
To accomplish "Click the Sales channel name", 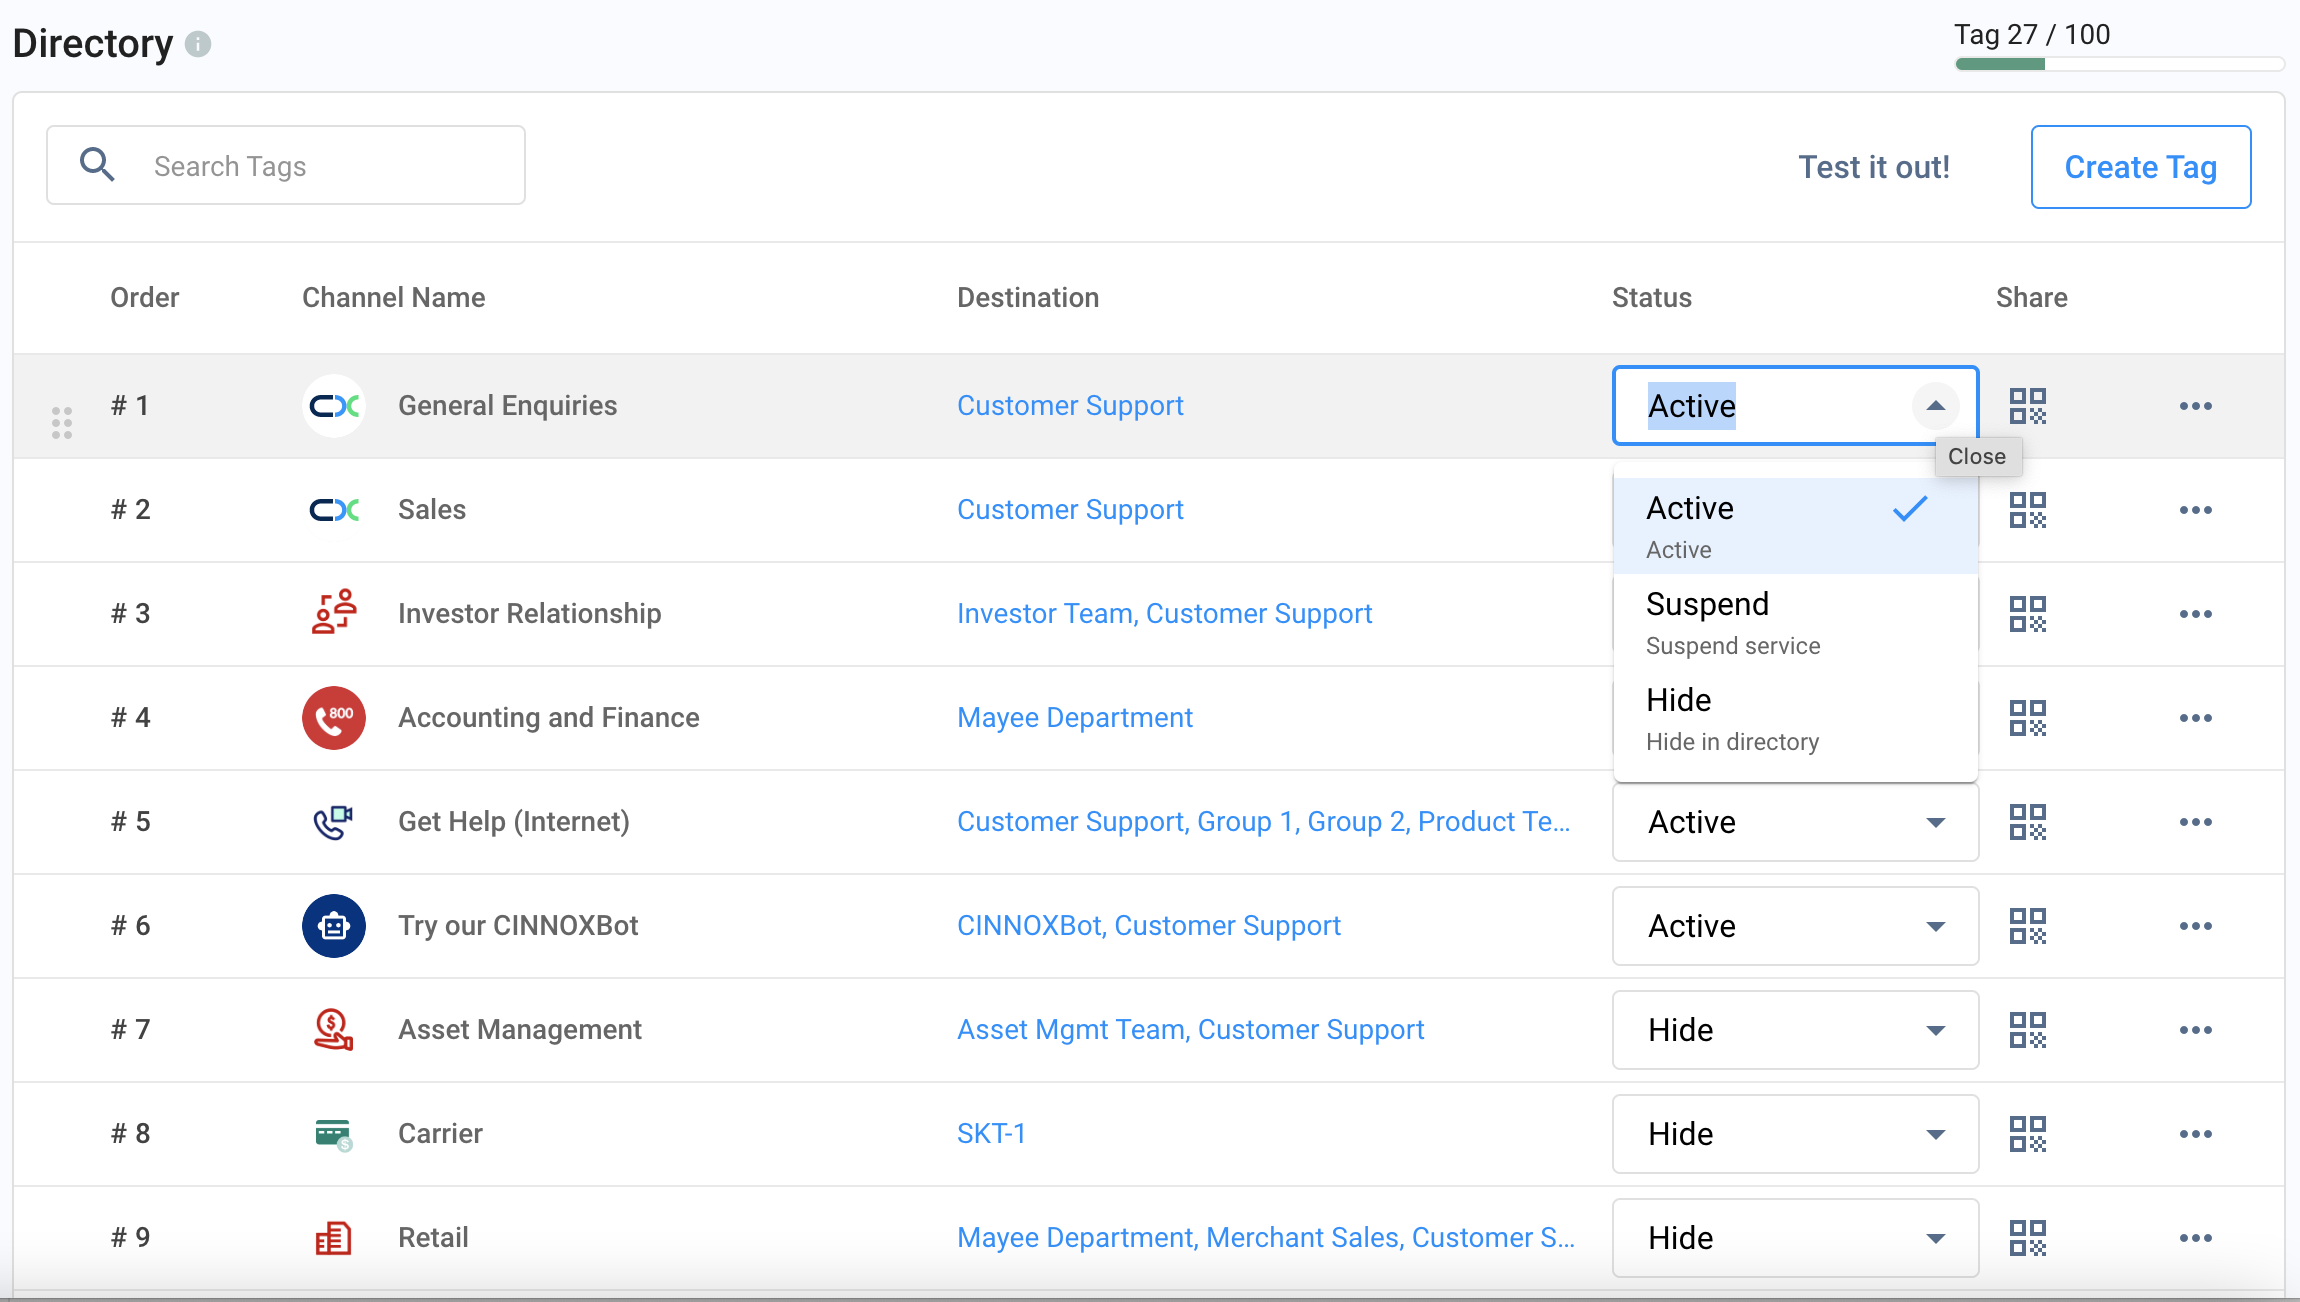I will 432,510.
